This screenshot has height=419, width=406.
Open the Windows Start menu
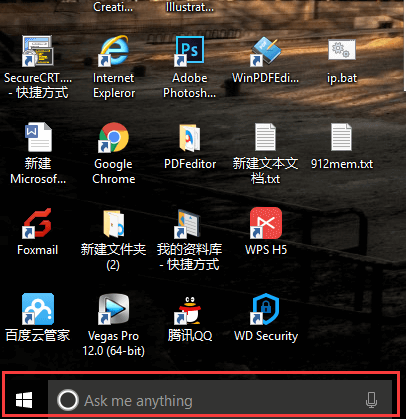24,400
